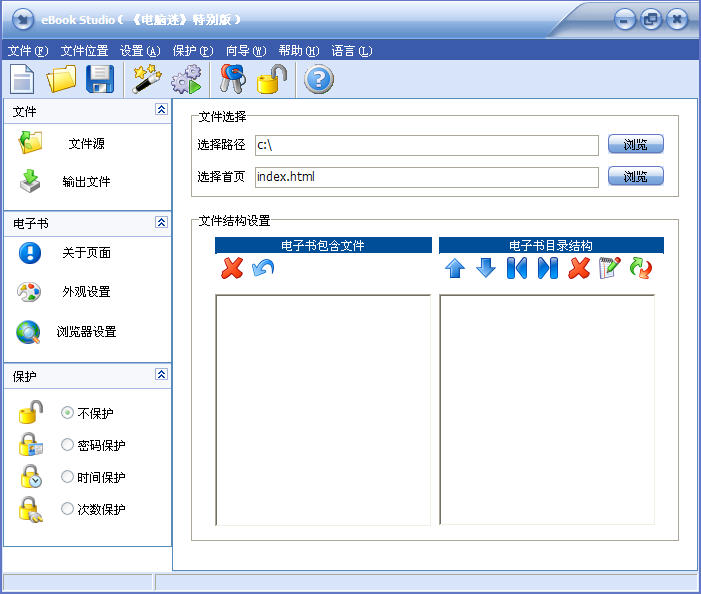Click the blue question mark help icon
The height and width of the screenshot is (594, 701).
click(x=318, y=78)
